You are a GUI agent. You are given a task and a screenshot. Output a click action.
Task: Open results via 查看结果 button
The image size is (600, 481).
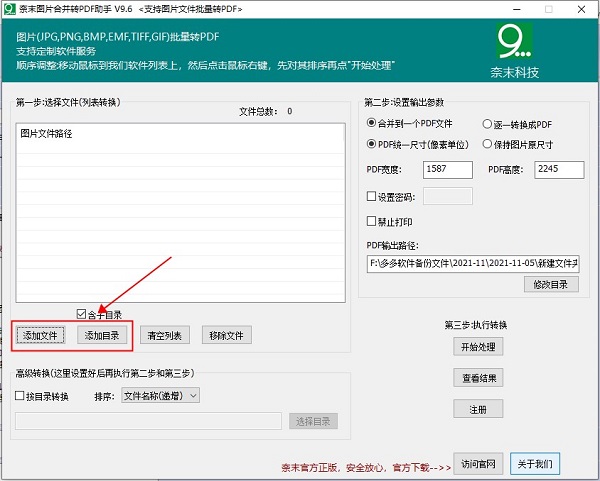(x=478, y=378)
